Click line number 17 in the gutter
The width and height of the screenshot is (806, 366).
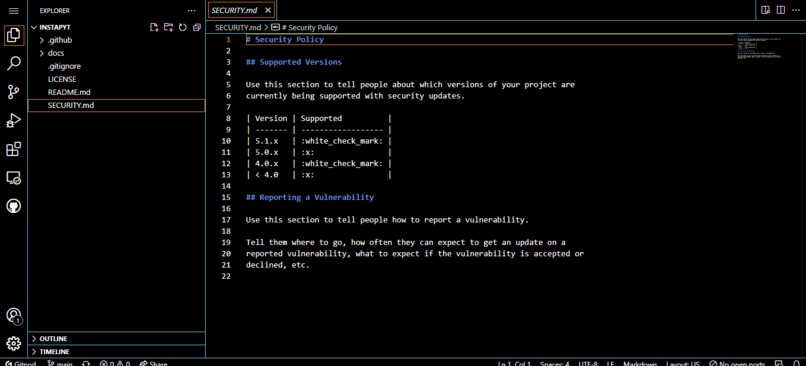[x=226, y=220]
